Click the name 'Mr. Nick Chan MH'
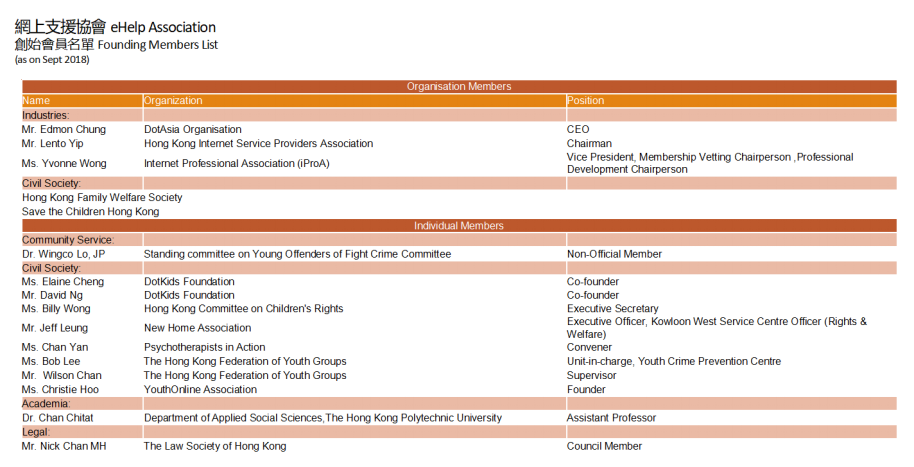Viewport: 914px width, 467px height. 64,446
